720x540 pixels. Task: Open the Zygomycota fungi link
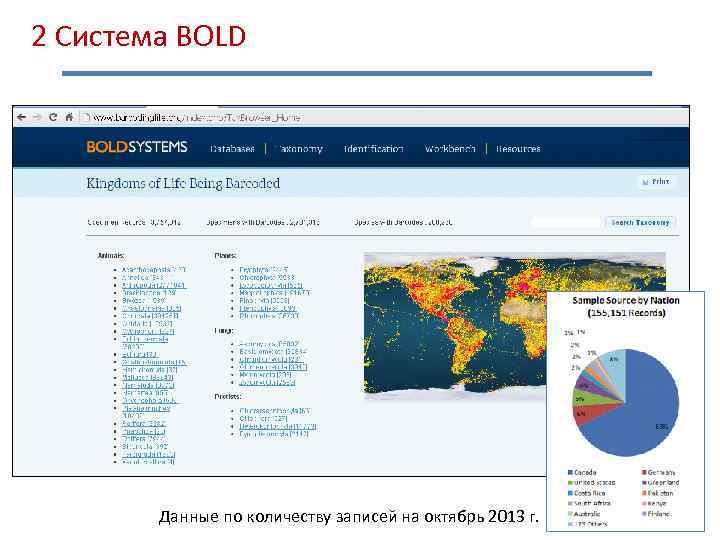(x=267, y=382)
